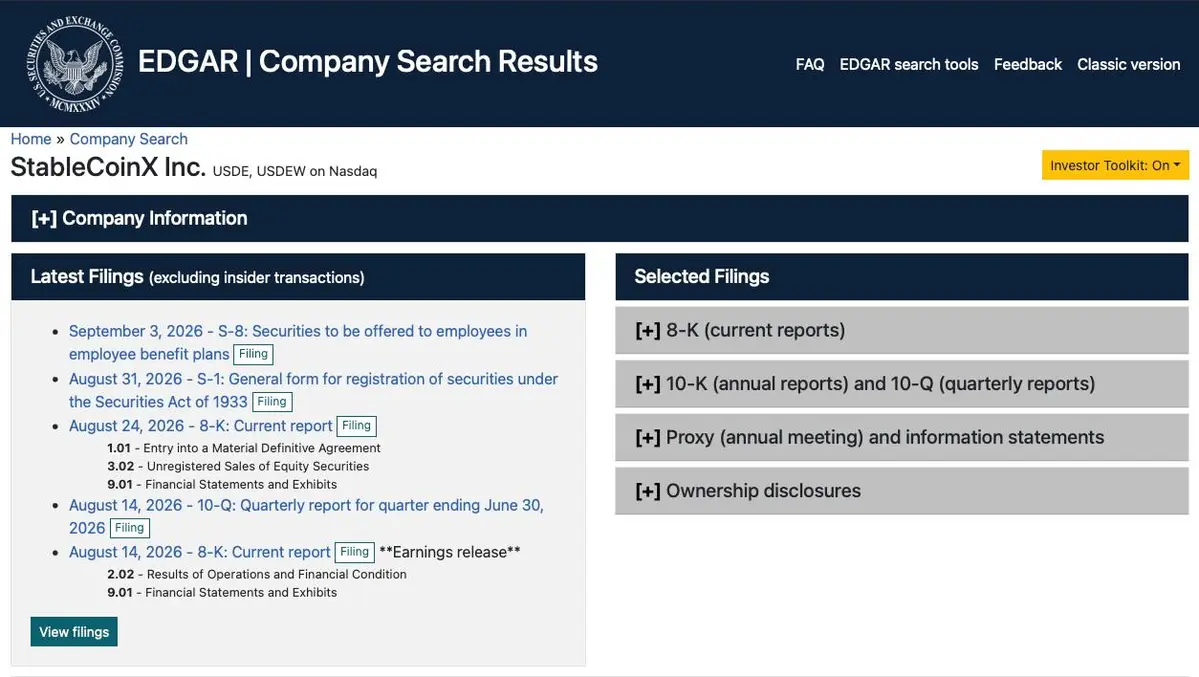Open the Filing badge for S-8 filing
1199x677 pixels.
tap(253, 354)
